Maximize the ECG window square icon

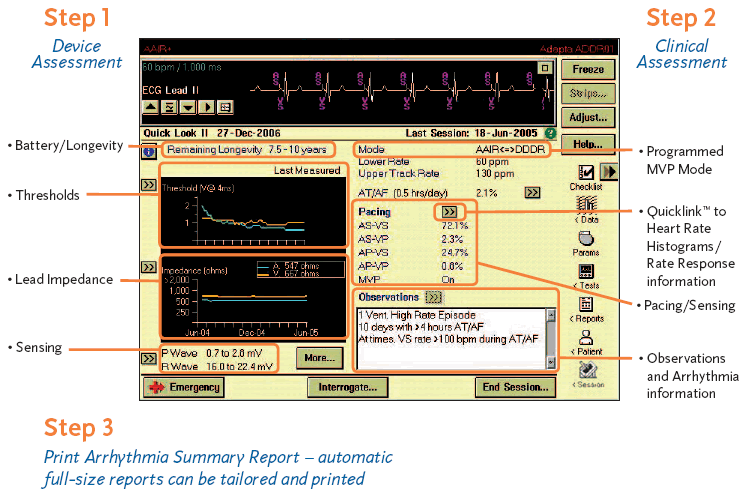tap(545, 68)
